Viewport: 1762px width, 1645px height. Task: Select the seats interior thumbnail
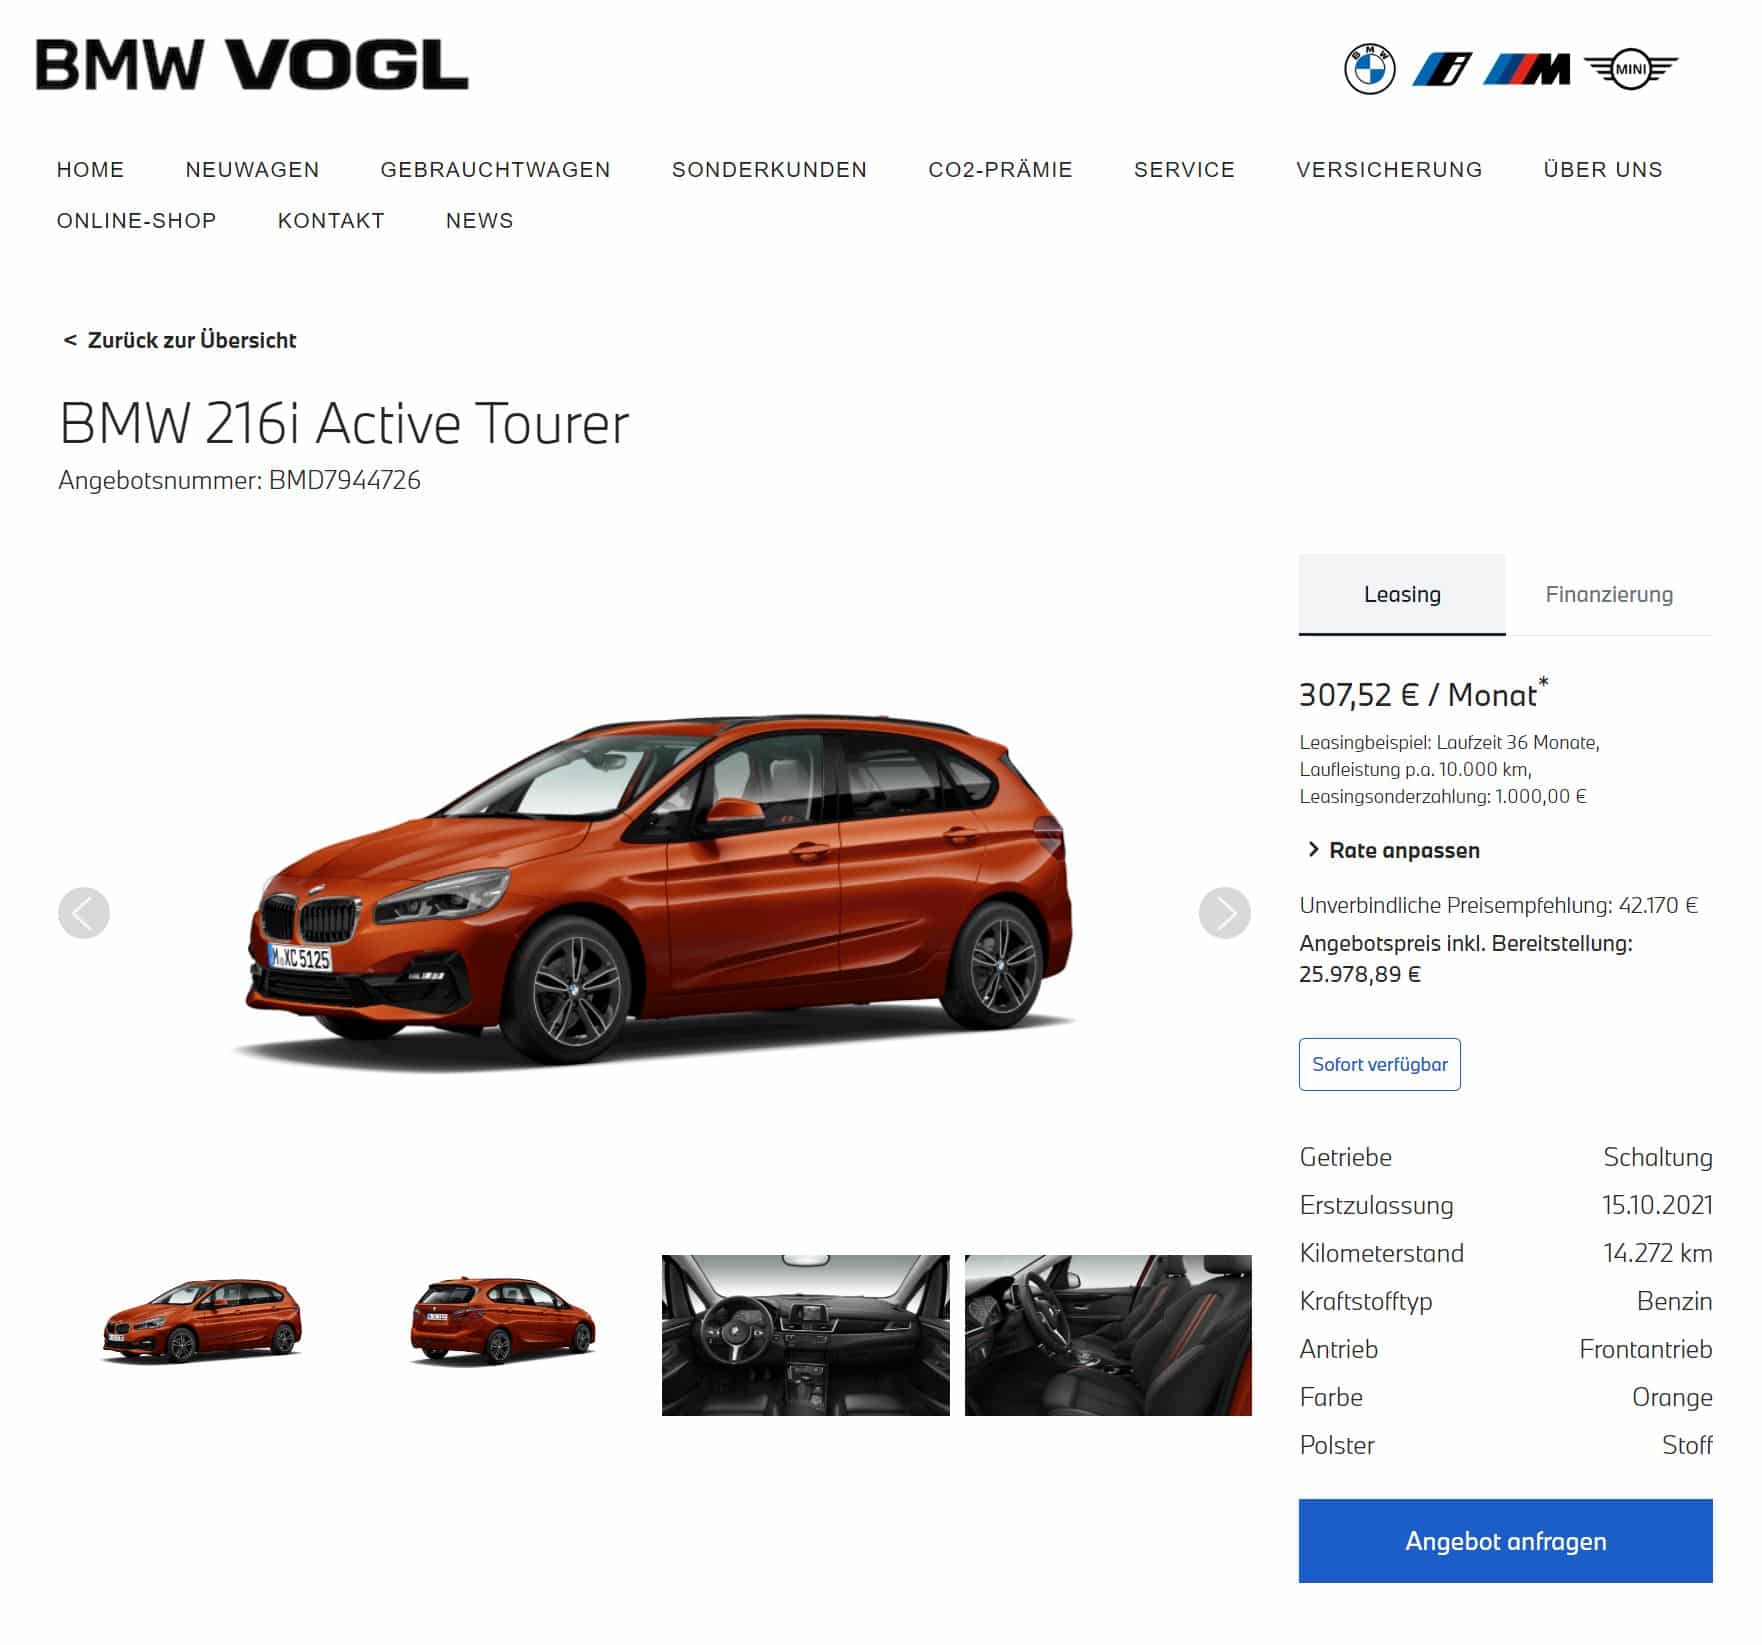1108,1335
